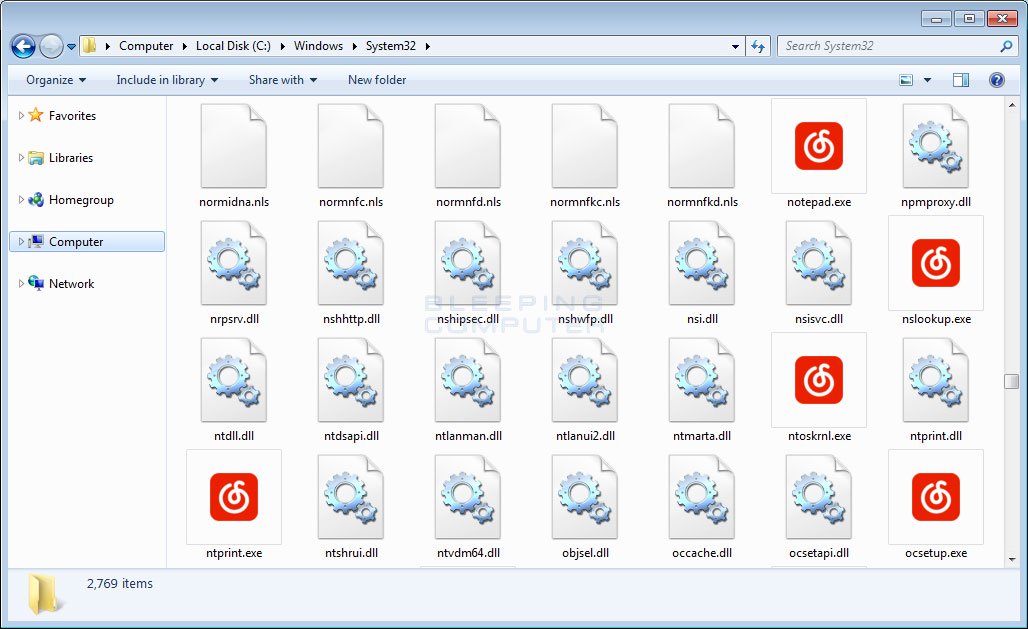Image resolution: width=1028 pixels, height=629 pixels.
Task: Select the normidna.nls file
Action: (233, 147)
